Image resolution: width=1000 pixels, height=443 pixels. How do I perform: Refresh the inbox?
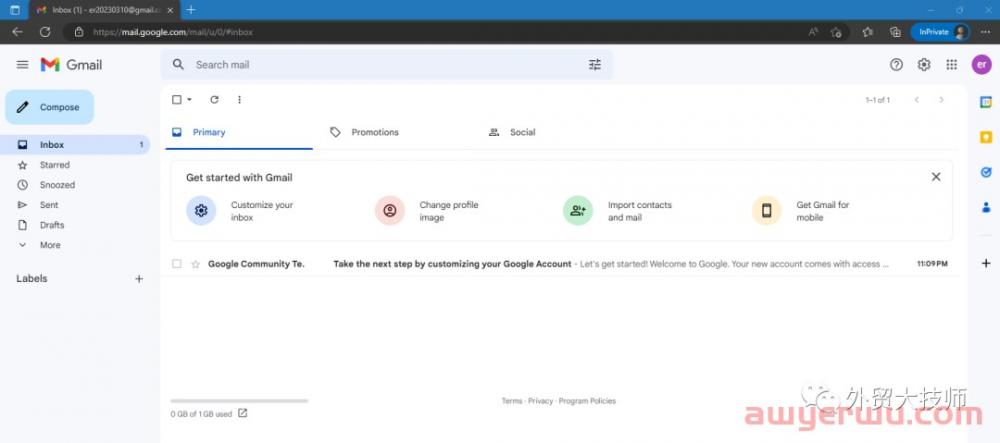click(x=214, y=99)
